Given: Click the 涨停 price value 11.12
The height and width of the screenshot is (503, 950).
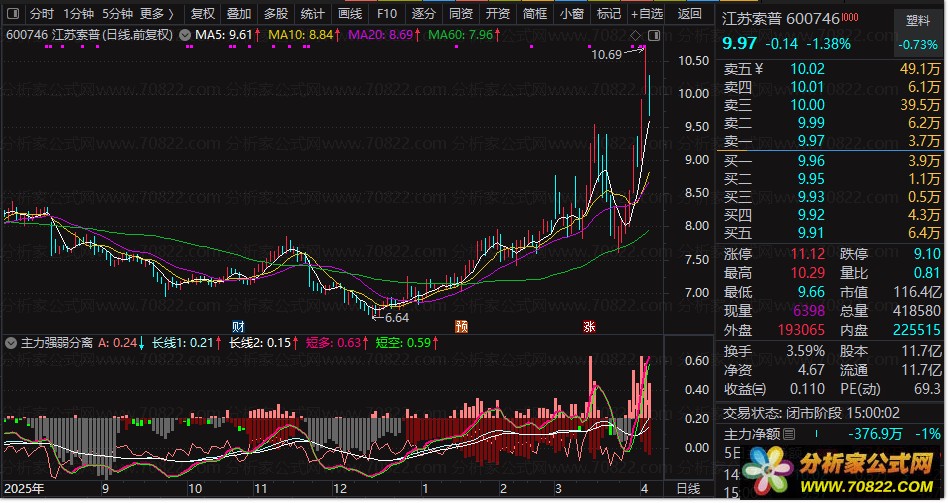Looking at the screenshot, I should (808, 254).
